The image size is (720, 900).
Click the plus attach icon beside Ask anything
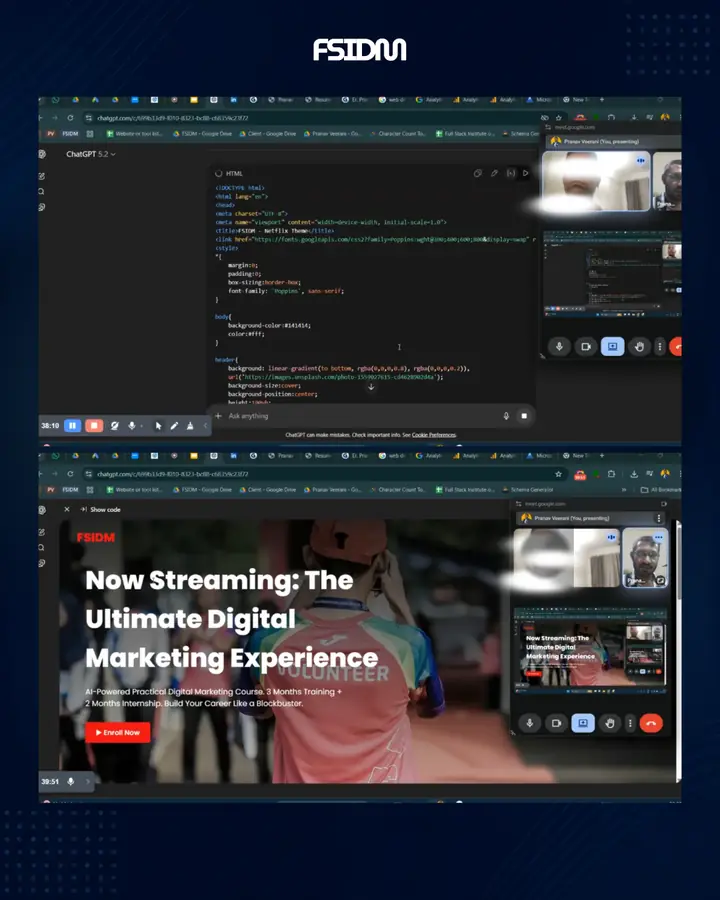218,416
